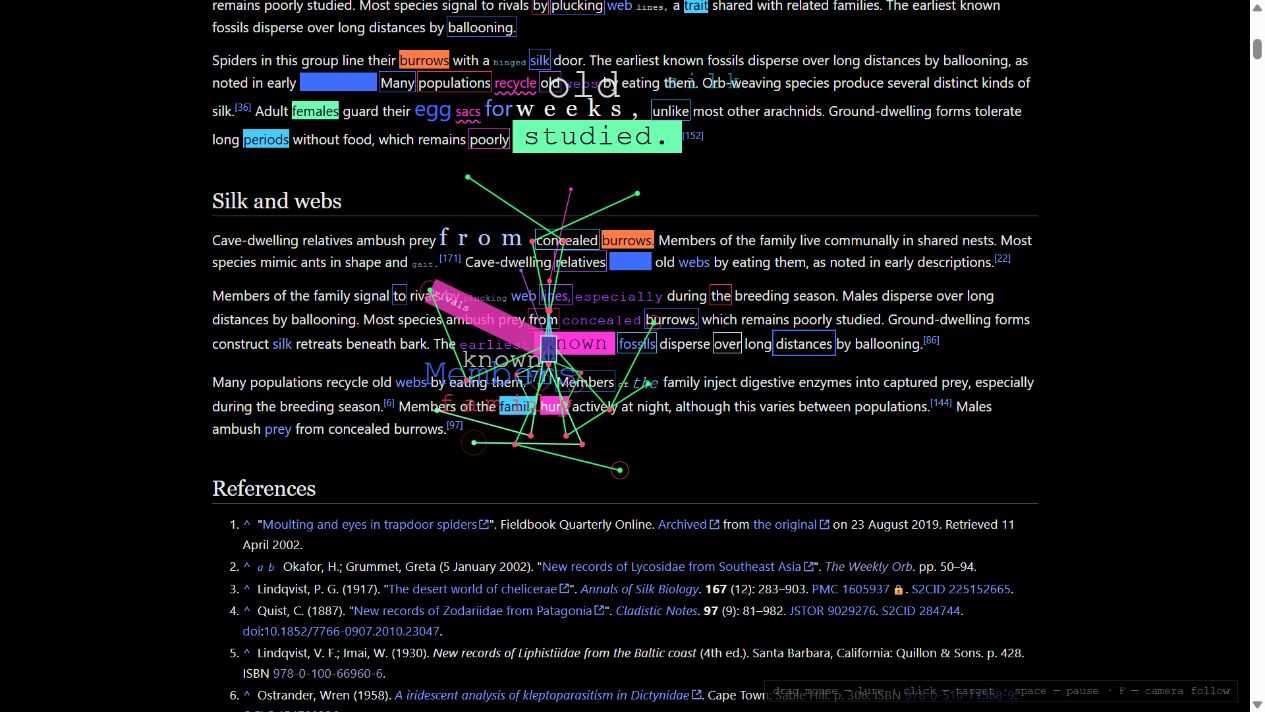
Task: Click external link icon beside "Archived"
Action: point(715,525)
